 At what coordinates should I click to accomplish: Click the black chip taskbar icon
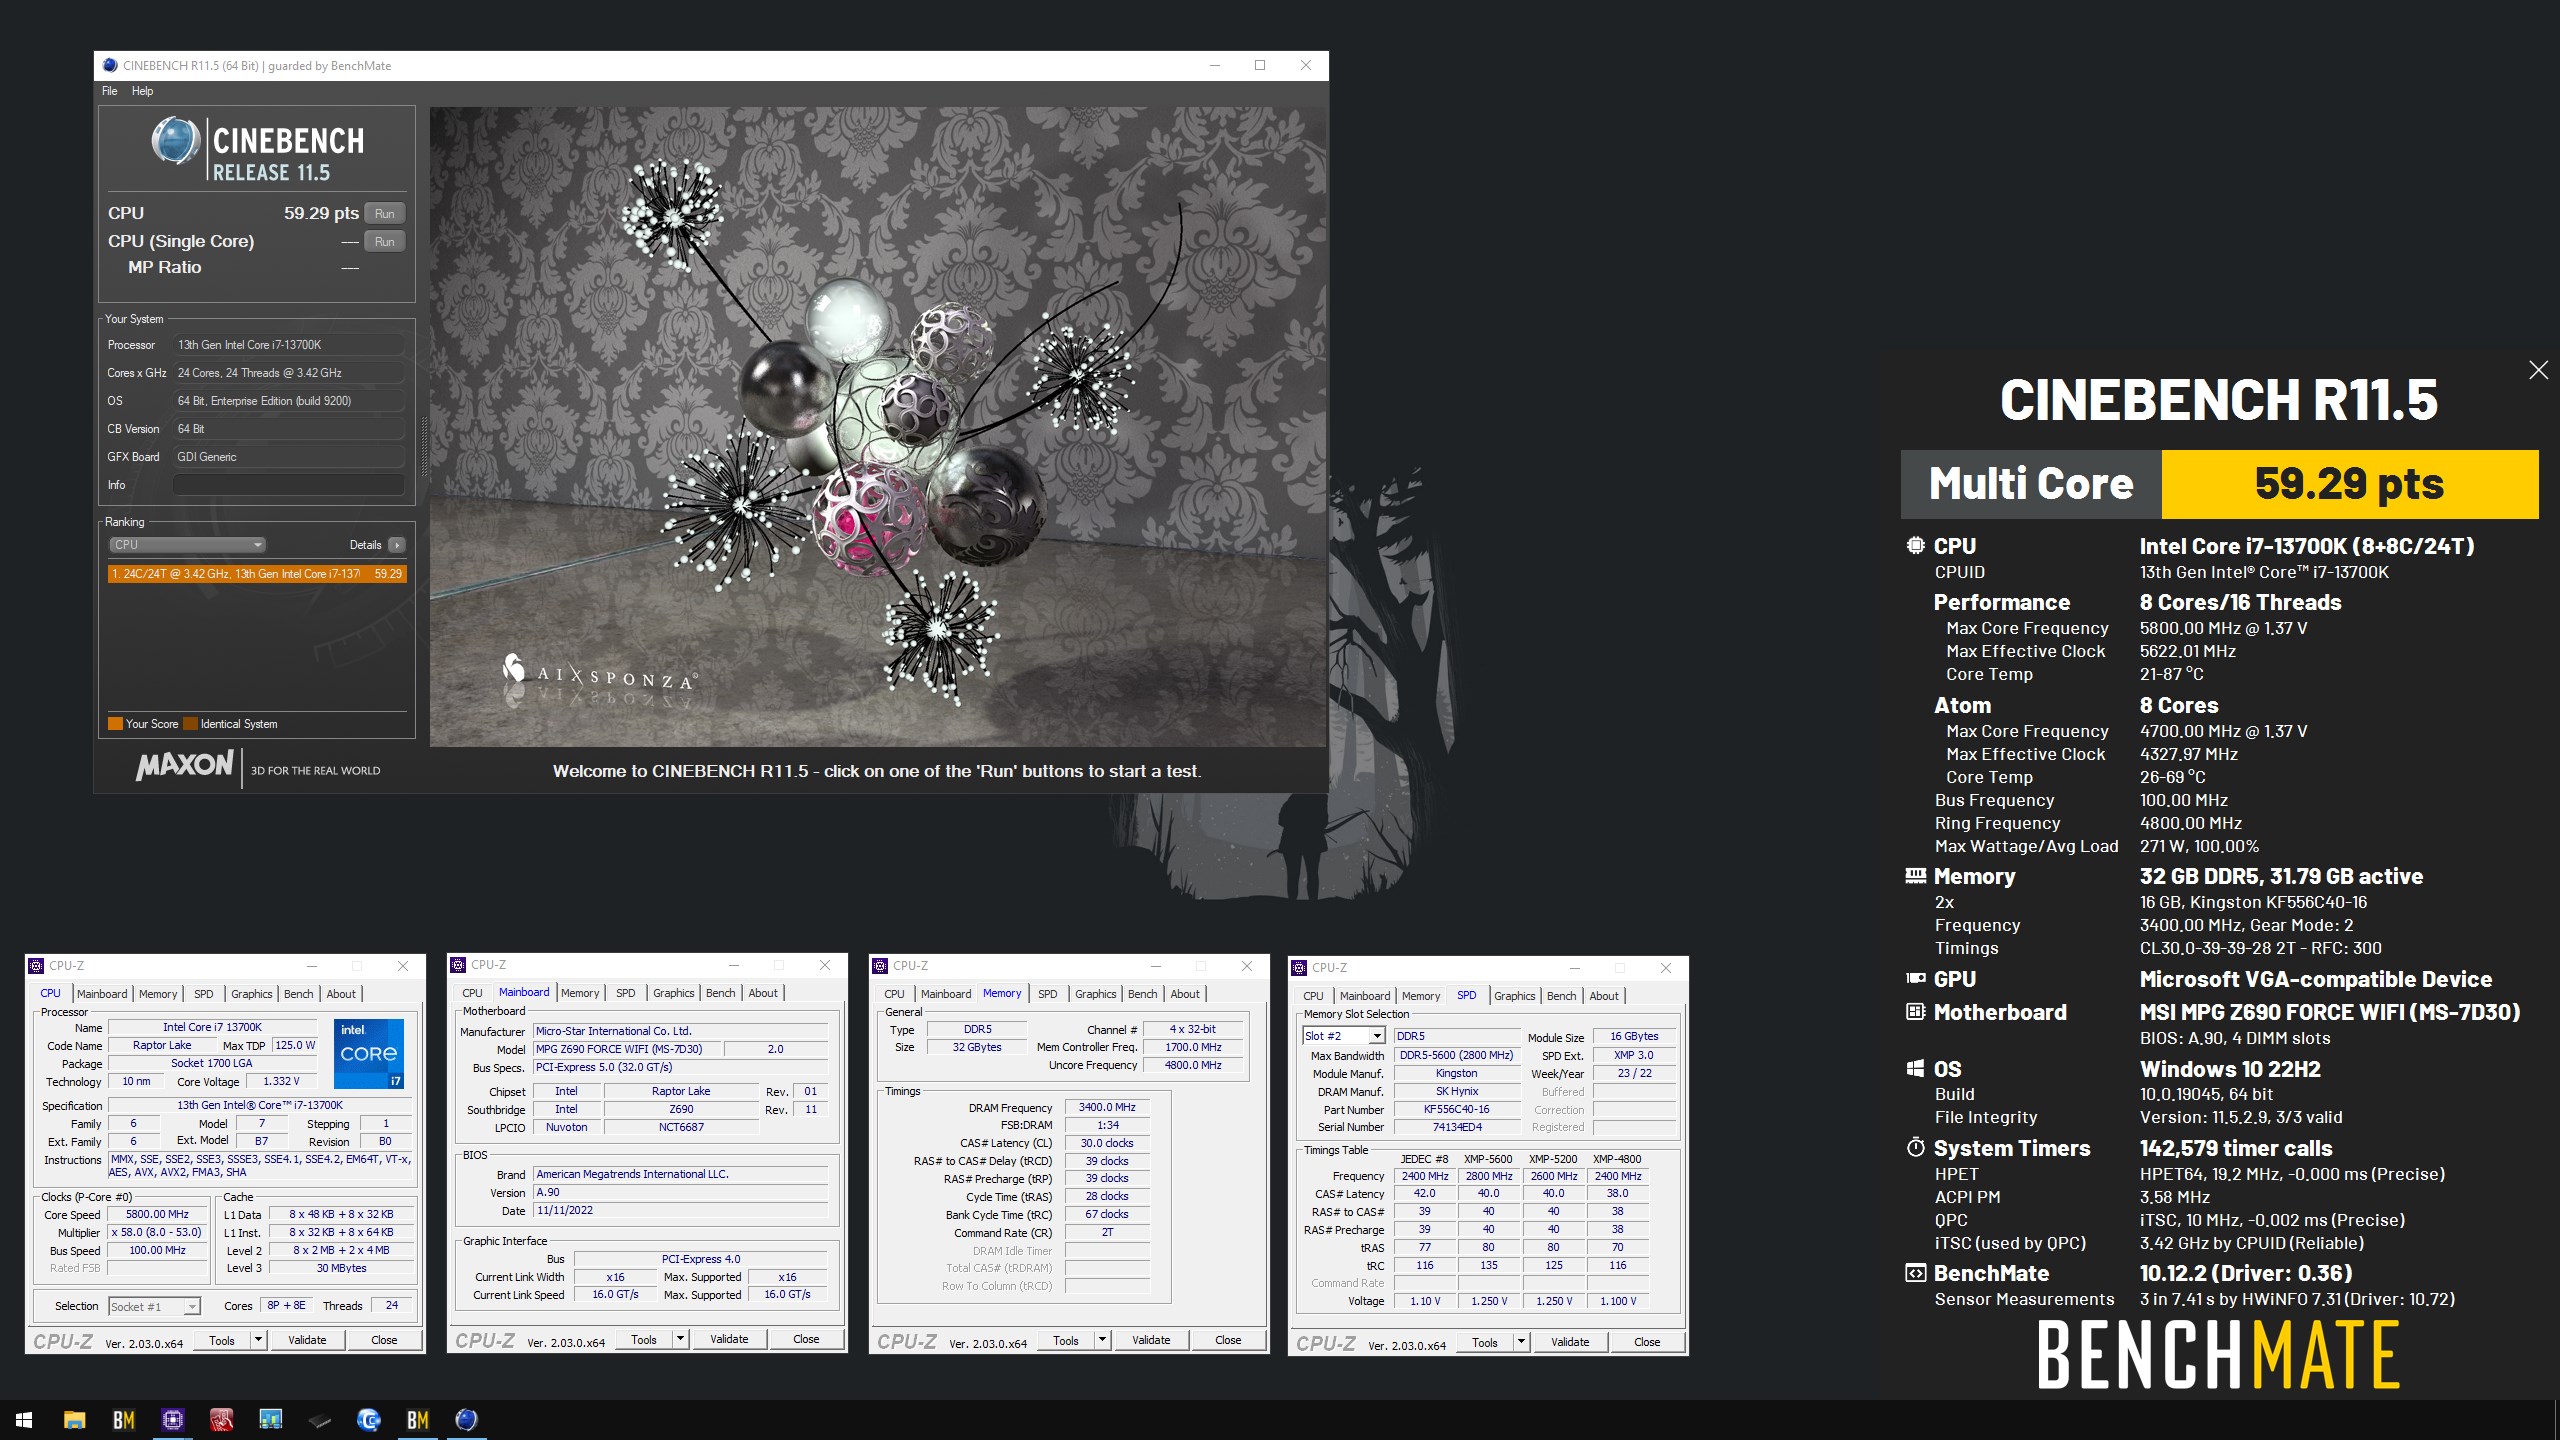coord(319,1420)
